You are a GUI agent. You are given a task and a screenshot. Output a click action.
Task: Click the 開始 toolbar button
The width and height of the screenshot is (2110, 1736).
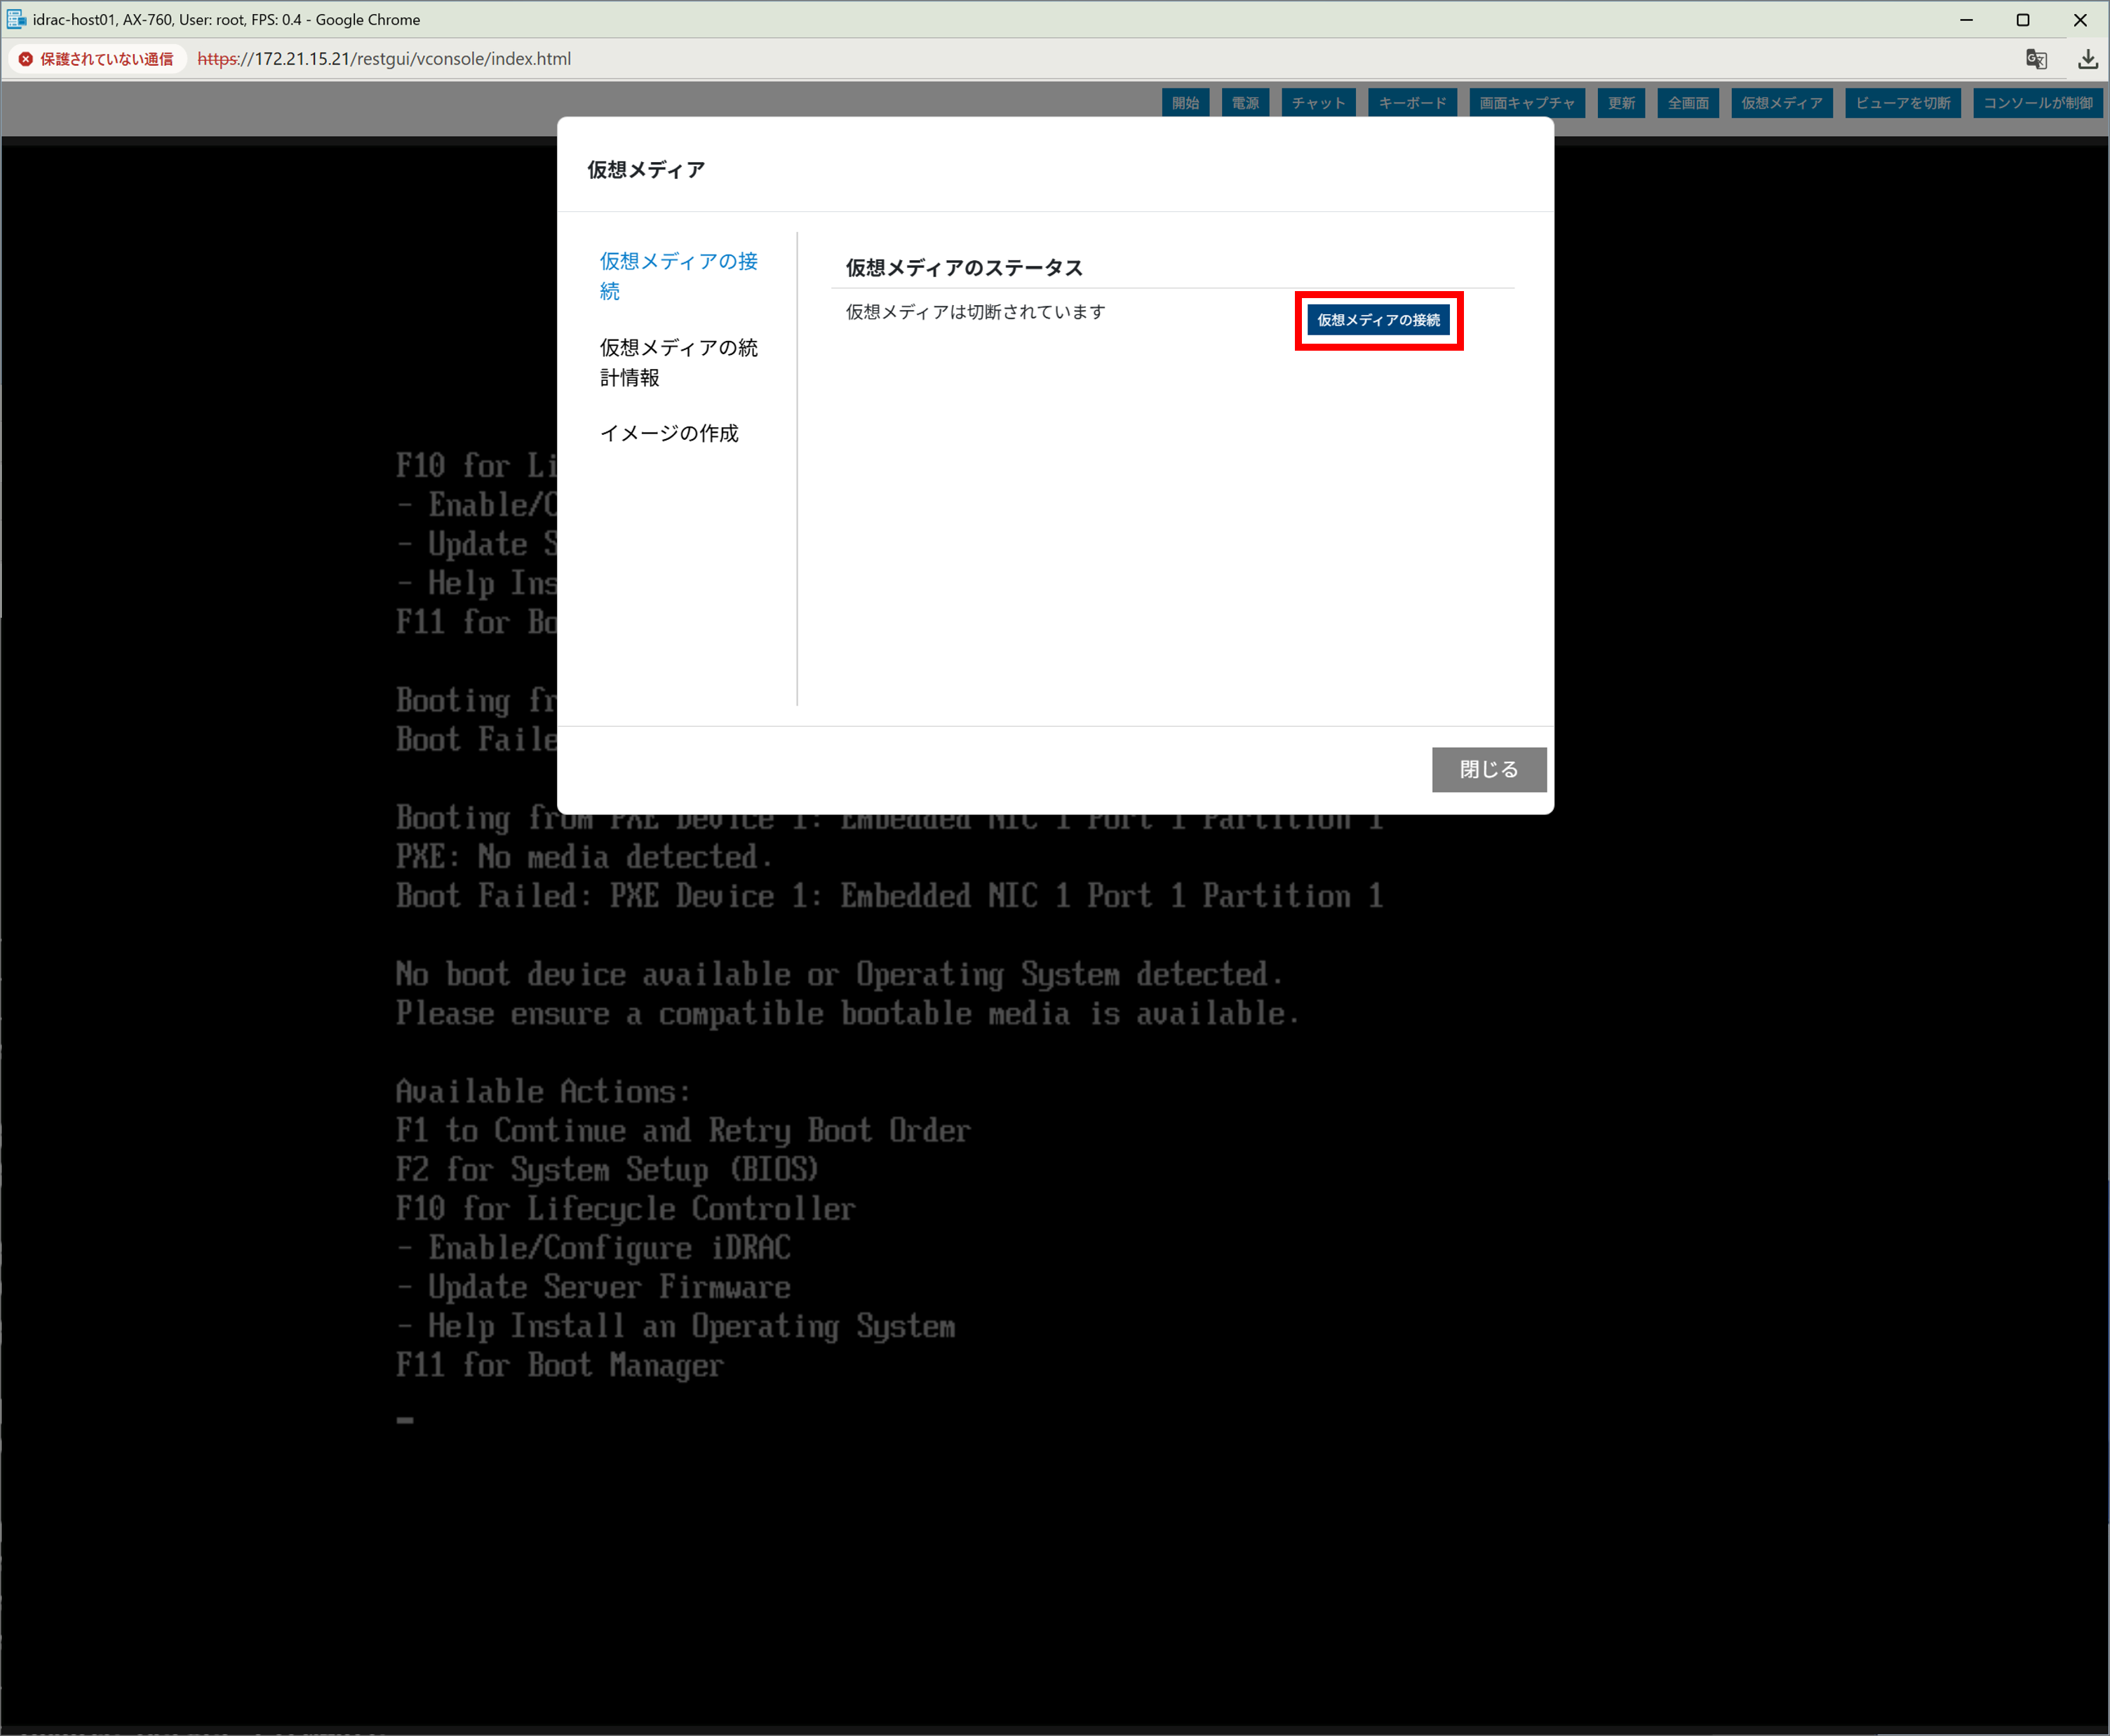pyautogui.click(x=1185, y=103)
